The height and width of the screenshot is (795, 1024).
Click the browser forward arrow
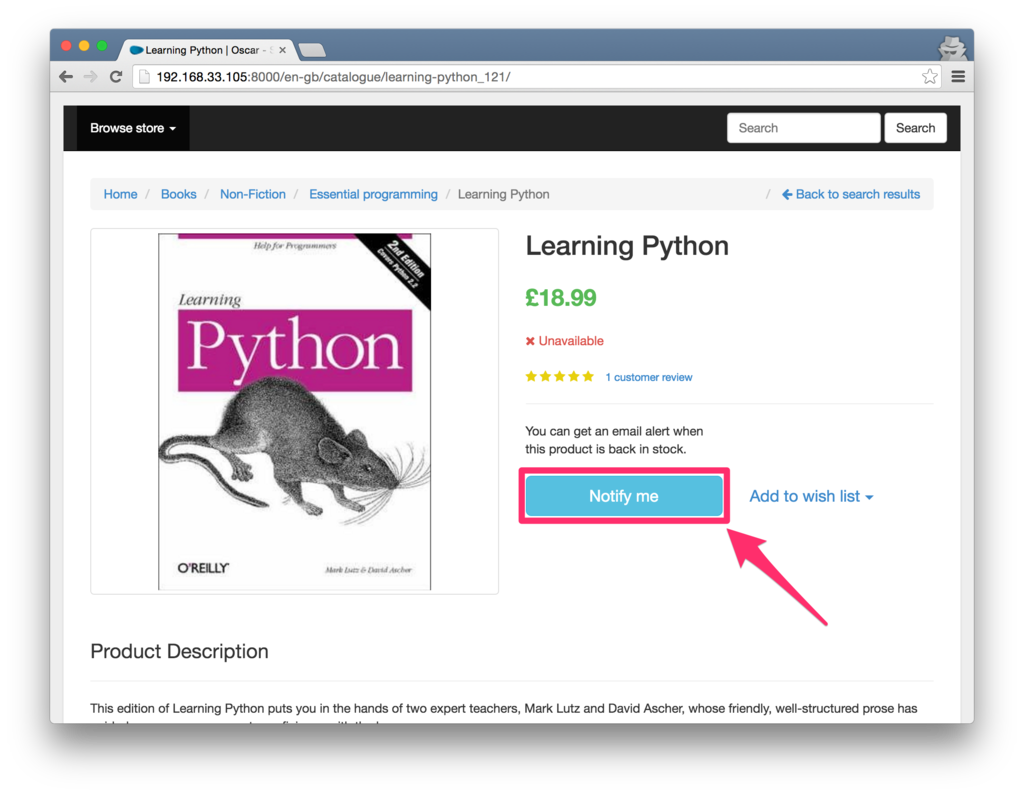pos(91,77)
